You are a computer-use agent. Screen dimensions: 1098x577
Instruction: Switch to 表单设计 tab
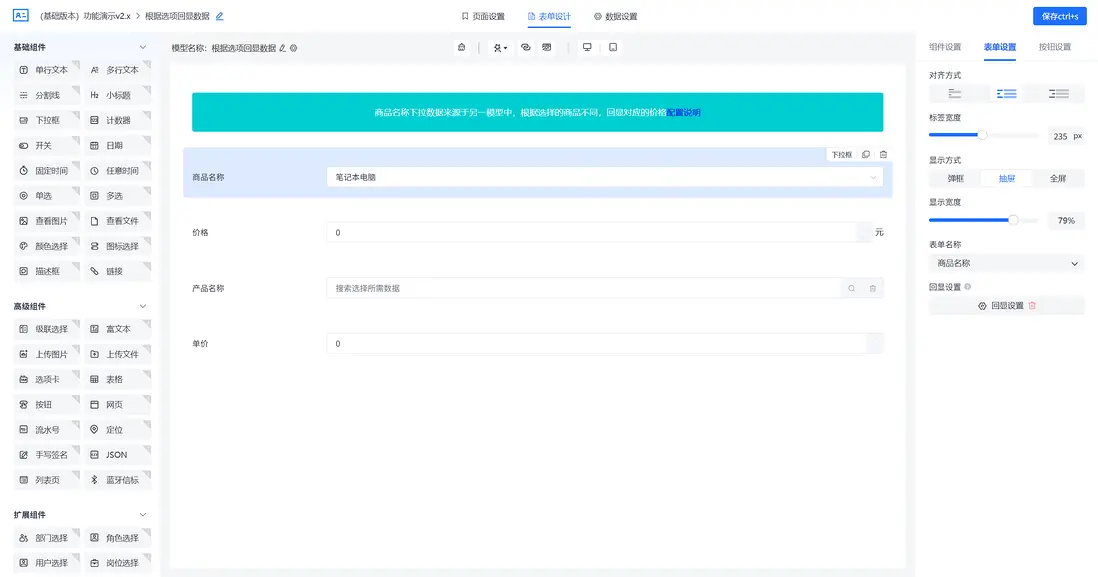[549, 16]
